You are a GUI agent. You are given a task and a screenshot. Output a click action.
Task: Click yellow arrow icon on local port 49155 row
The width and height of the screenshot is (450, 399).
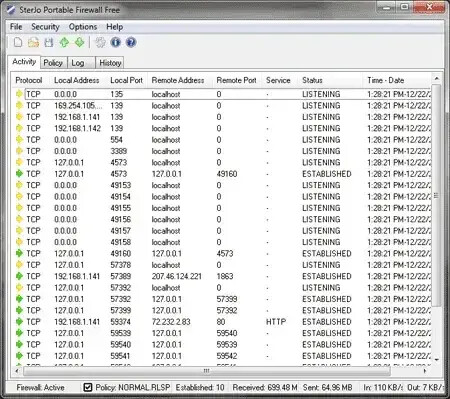pyautogui.click(x=19, y=208)
